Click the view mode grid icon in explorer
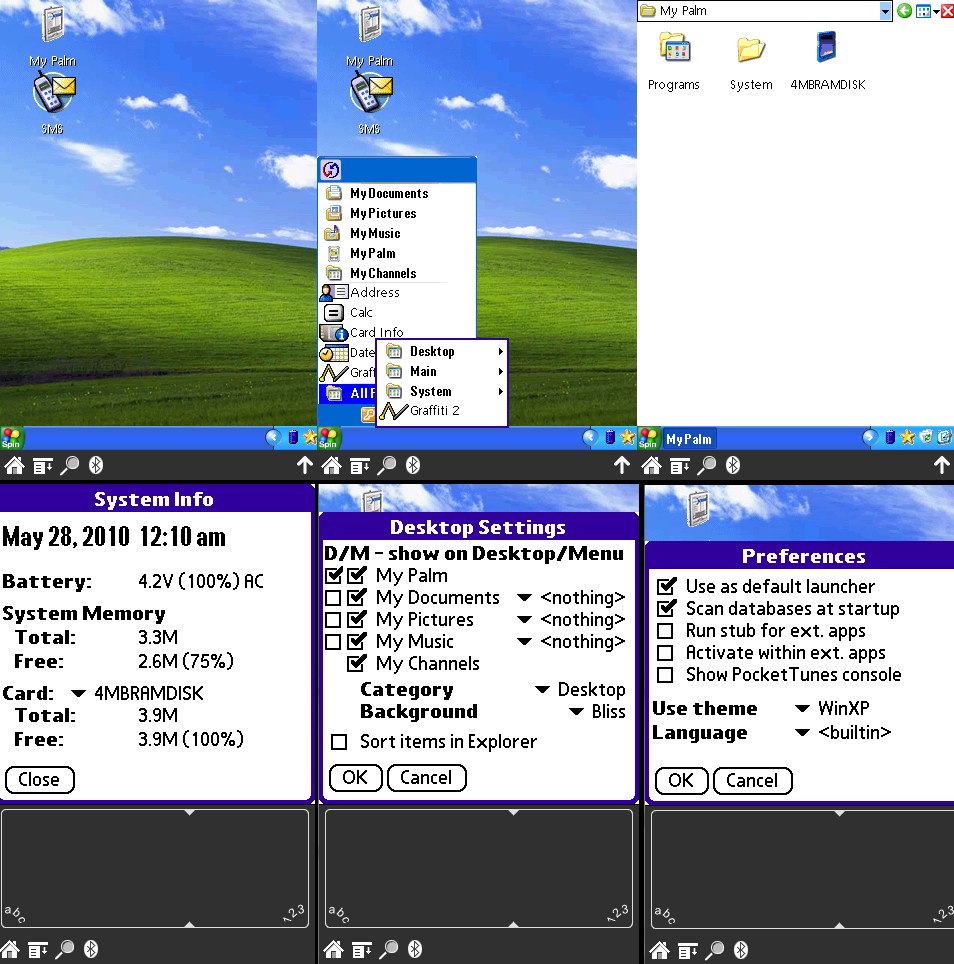 pos(923,11)
